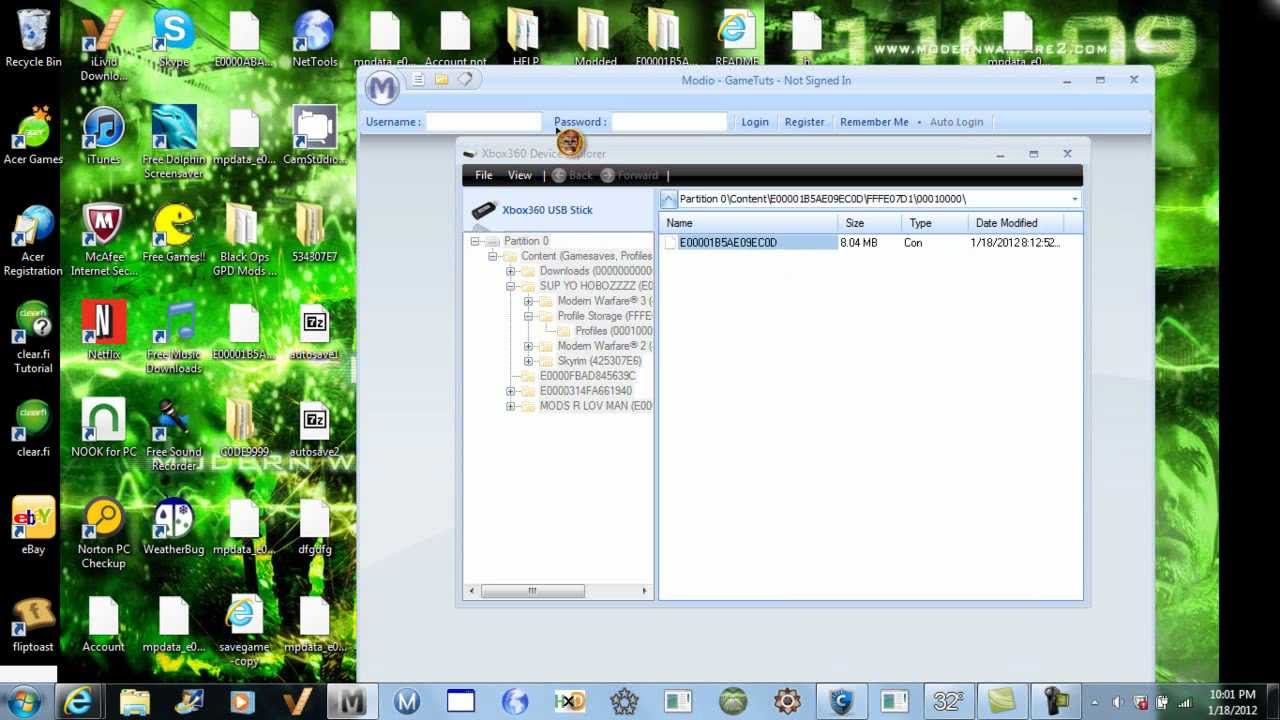Open the Norton PC Checkup shortcut
This screenshot has width=1280, height=720.
coord(103,533)
